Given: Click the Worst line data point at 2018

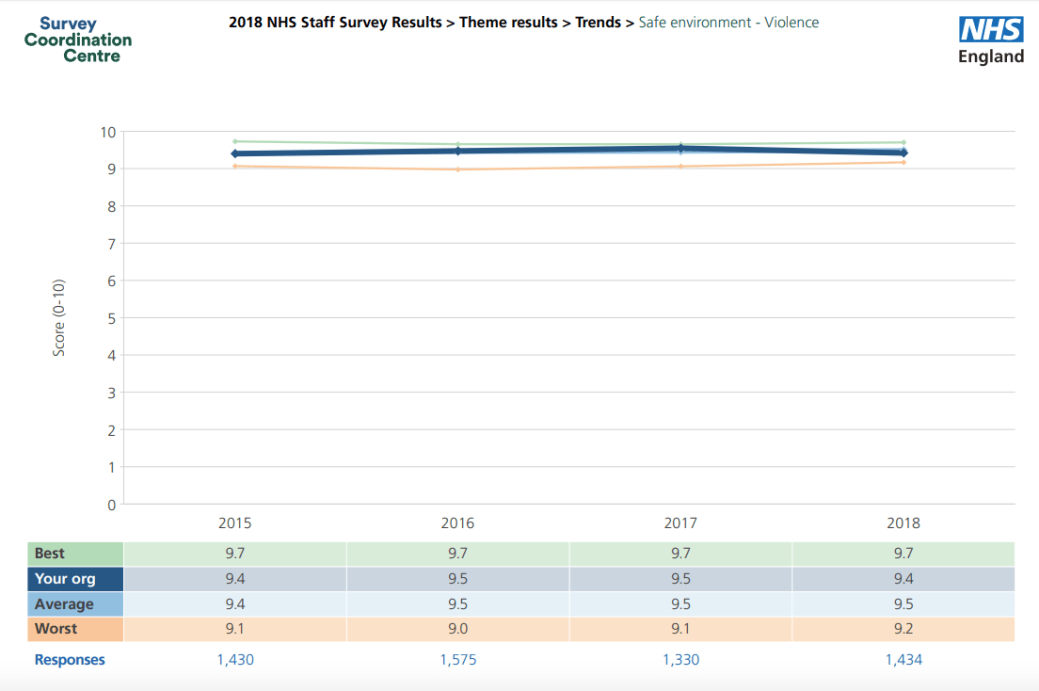Looking at the screenshot, I should click(903, 162).
